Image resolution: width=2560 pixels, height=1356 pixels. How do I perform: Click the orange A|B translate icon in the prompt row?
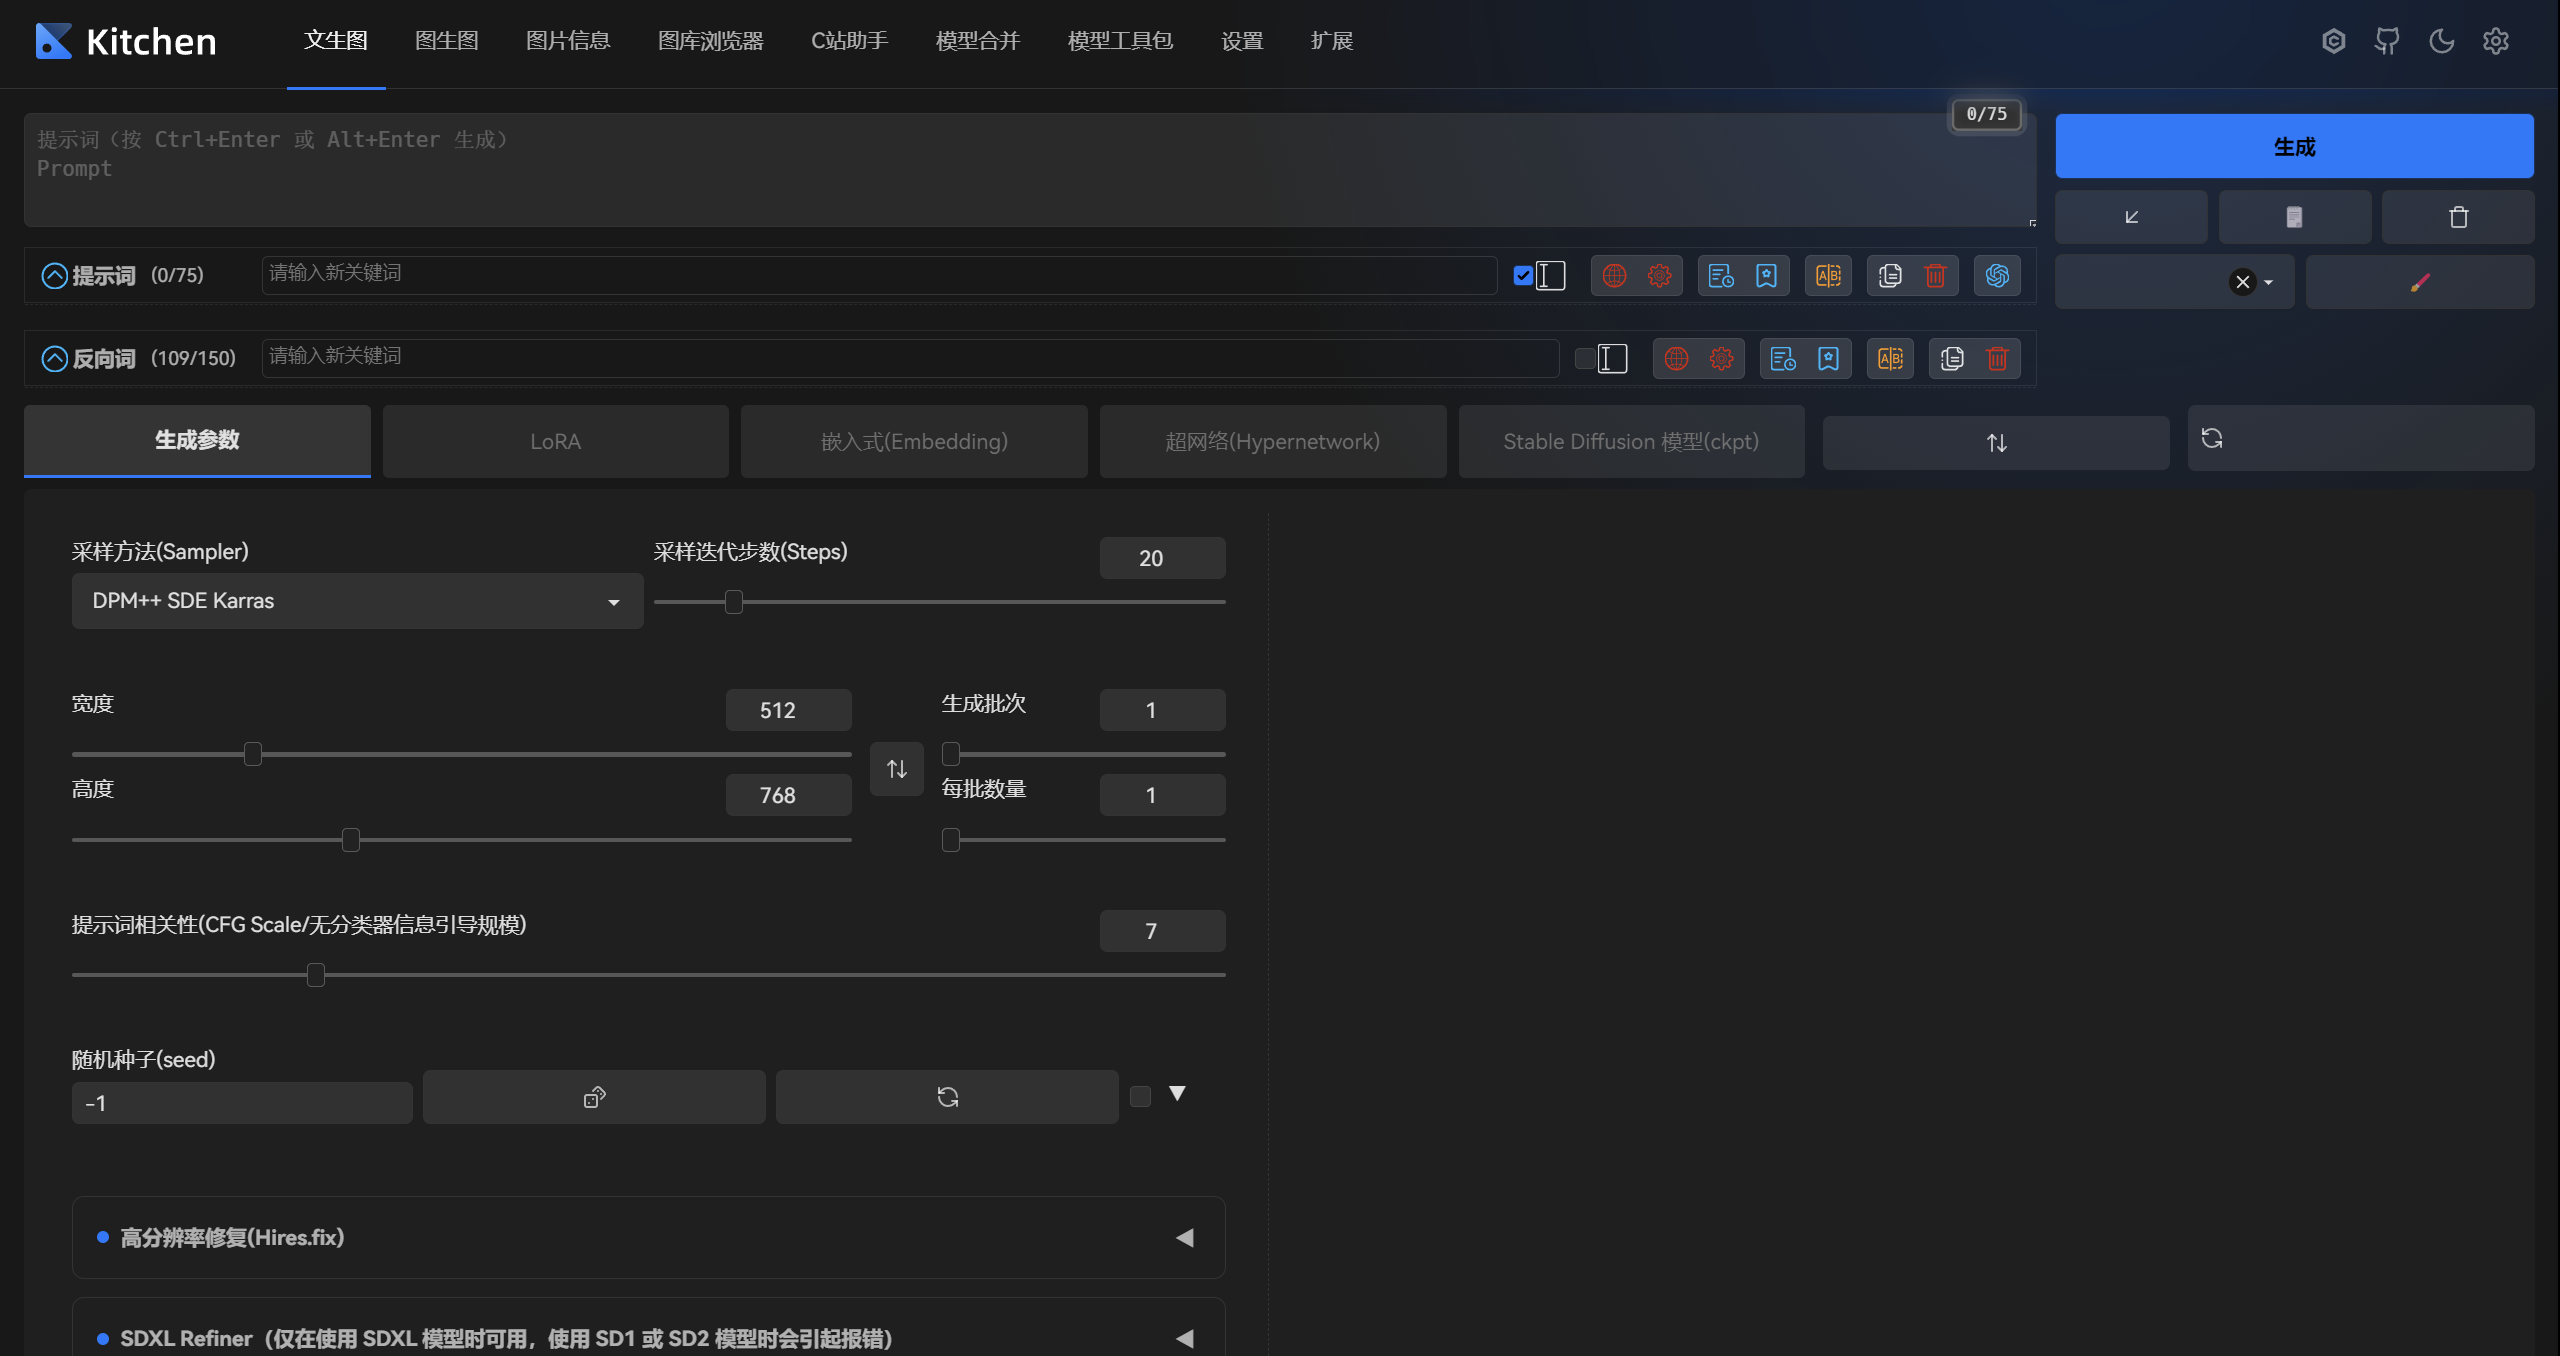[1827, 275]
